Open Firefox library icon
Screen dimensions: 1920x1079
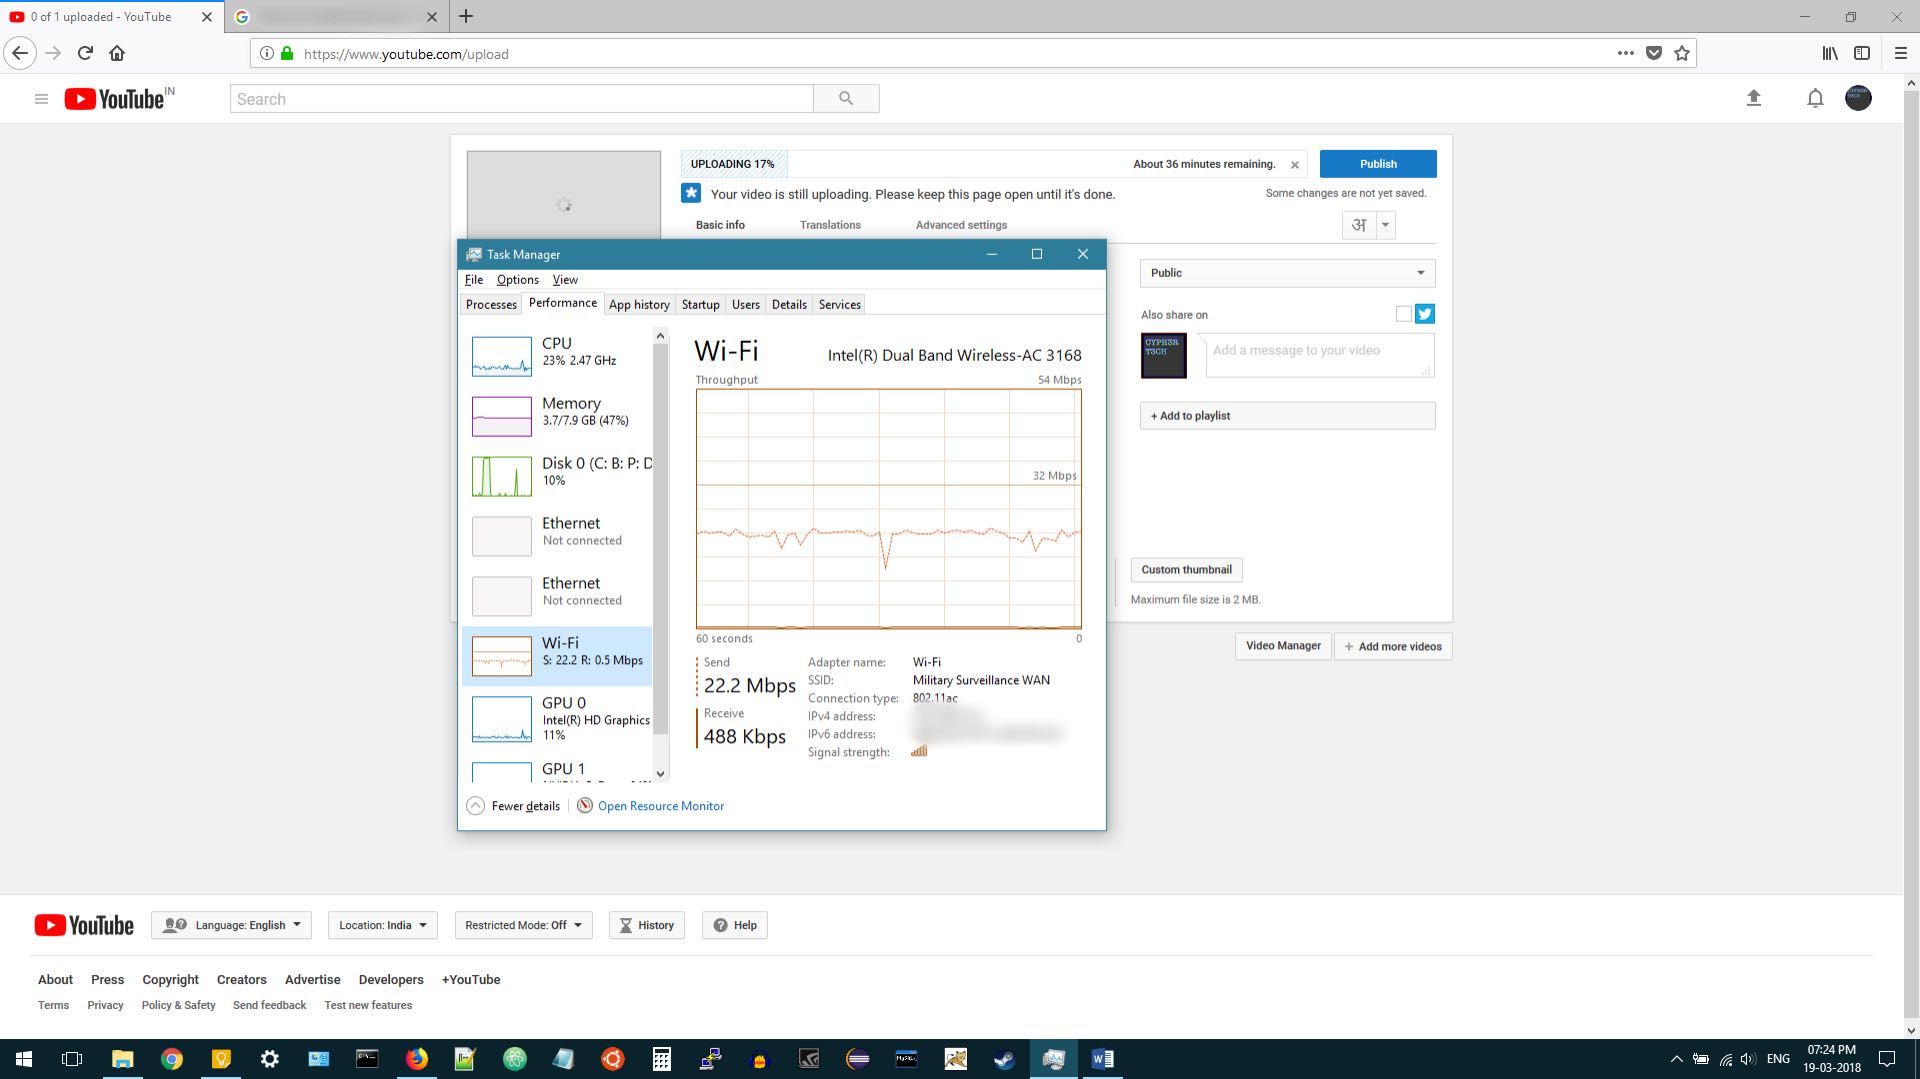pyautogui.click(x=1830, y=53)
